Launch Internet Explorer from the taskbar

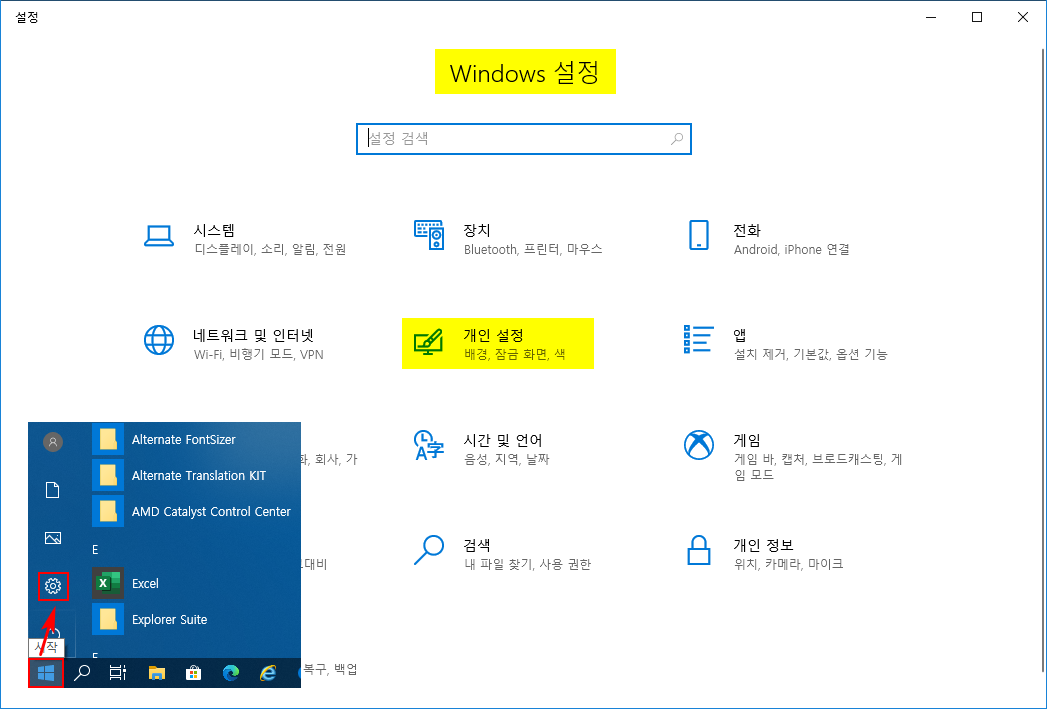pos(268,673)
